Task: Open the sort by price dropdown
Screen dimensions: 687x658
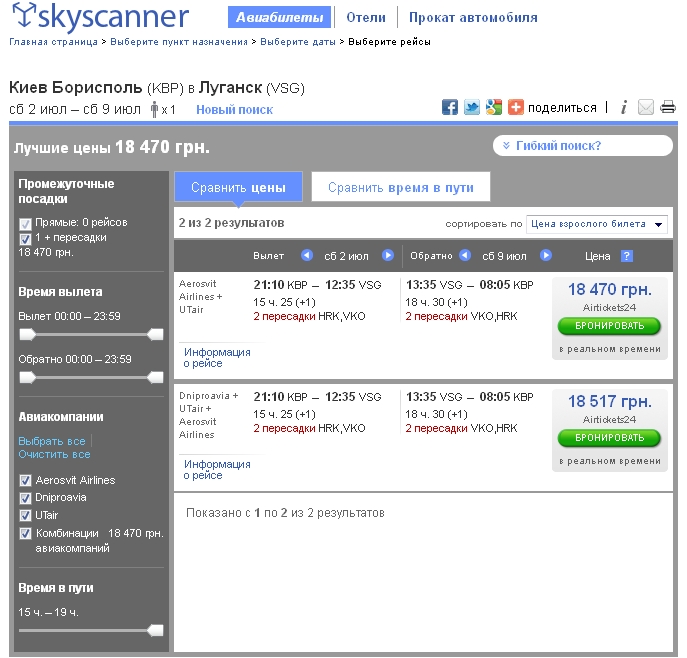Action: click(596, 224)
